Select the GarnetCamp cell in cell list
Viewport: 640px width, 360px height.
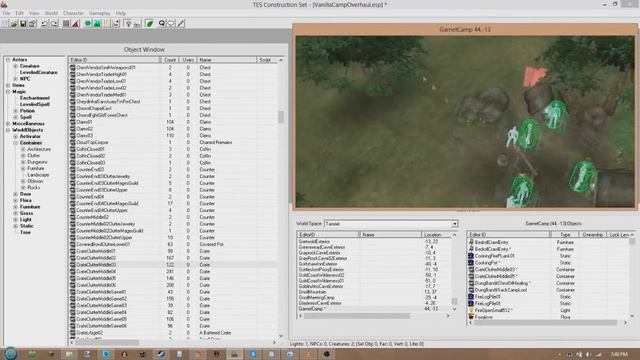coord(373,309)
